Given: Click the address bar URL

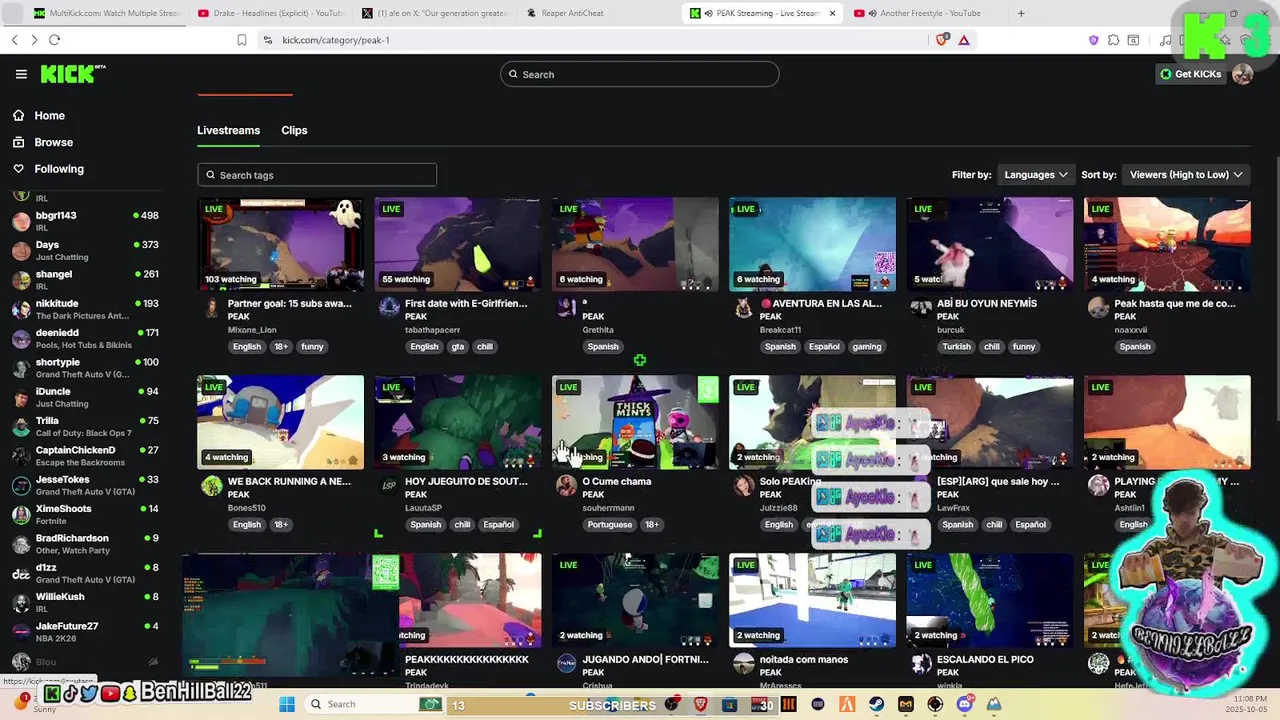Looking at the screenshot, I should [336, 40].
